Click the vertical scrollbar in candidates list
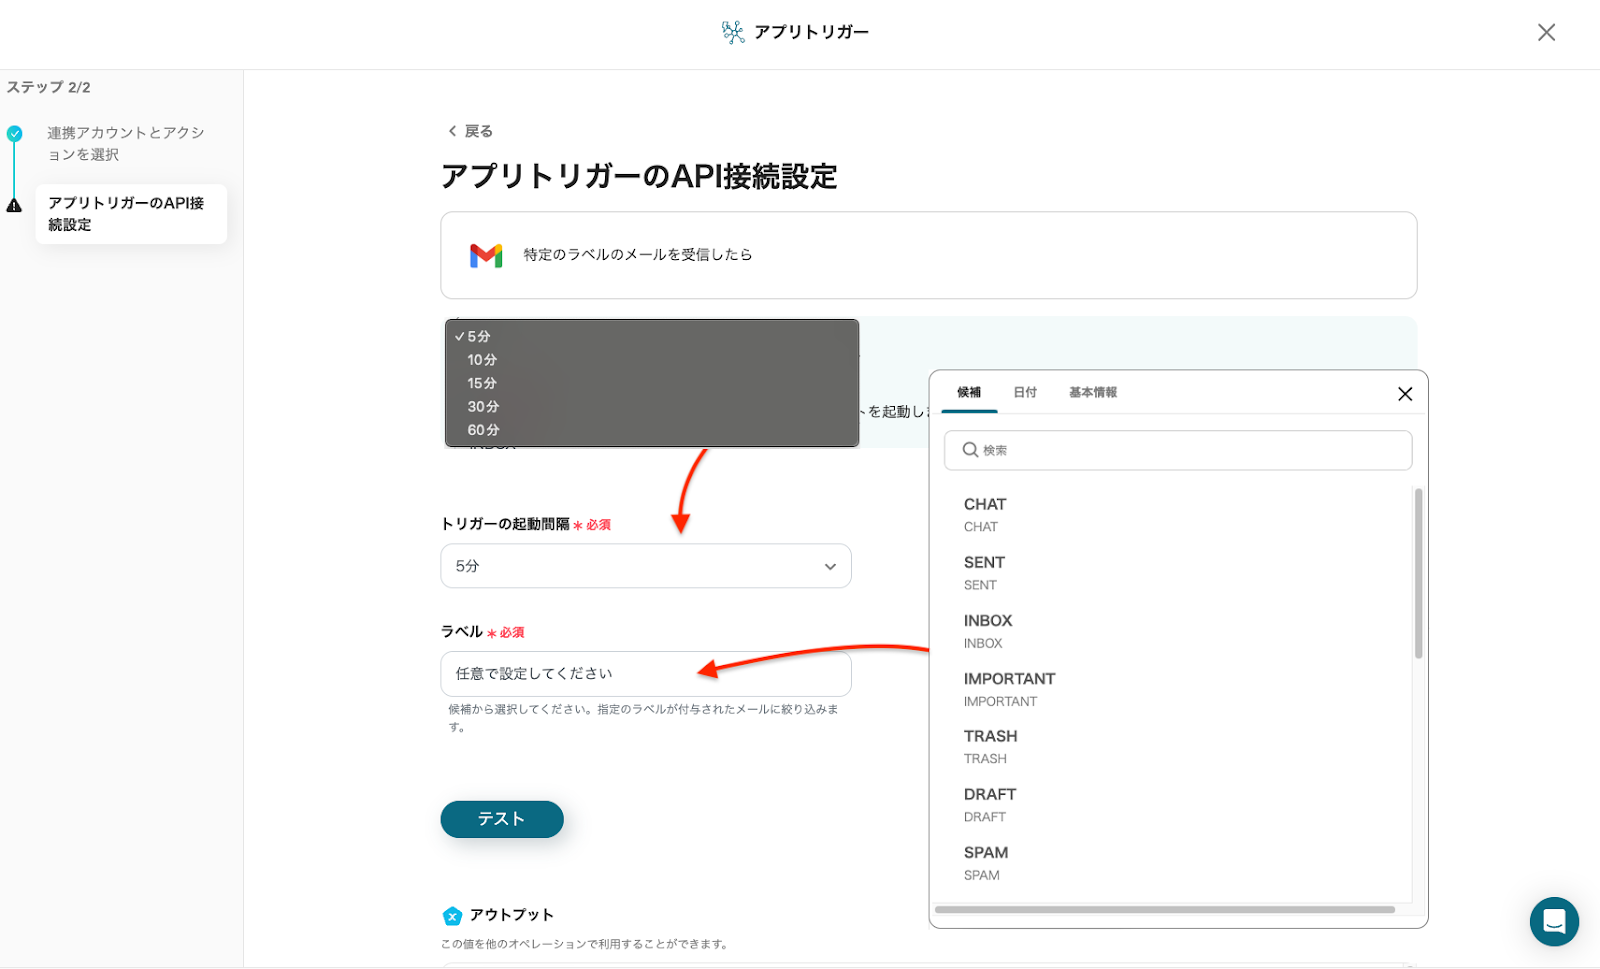 pos(1418,575)
